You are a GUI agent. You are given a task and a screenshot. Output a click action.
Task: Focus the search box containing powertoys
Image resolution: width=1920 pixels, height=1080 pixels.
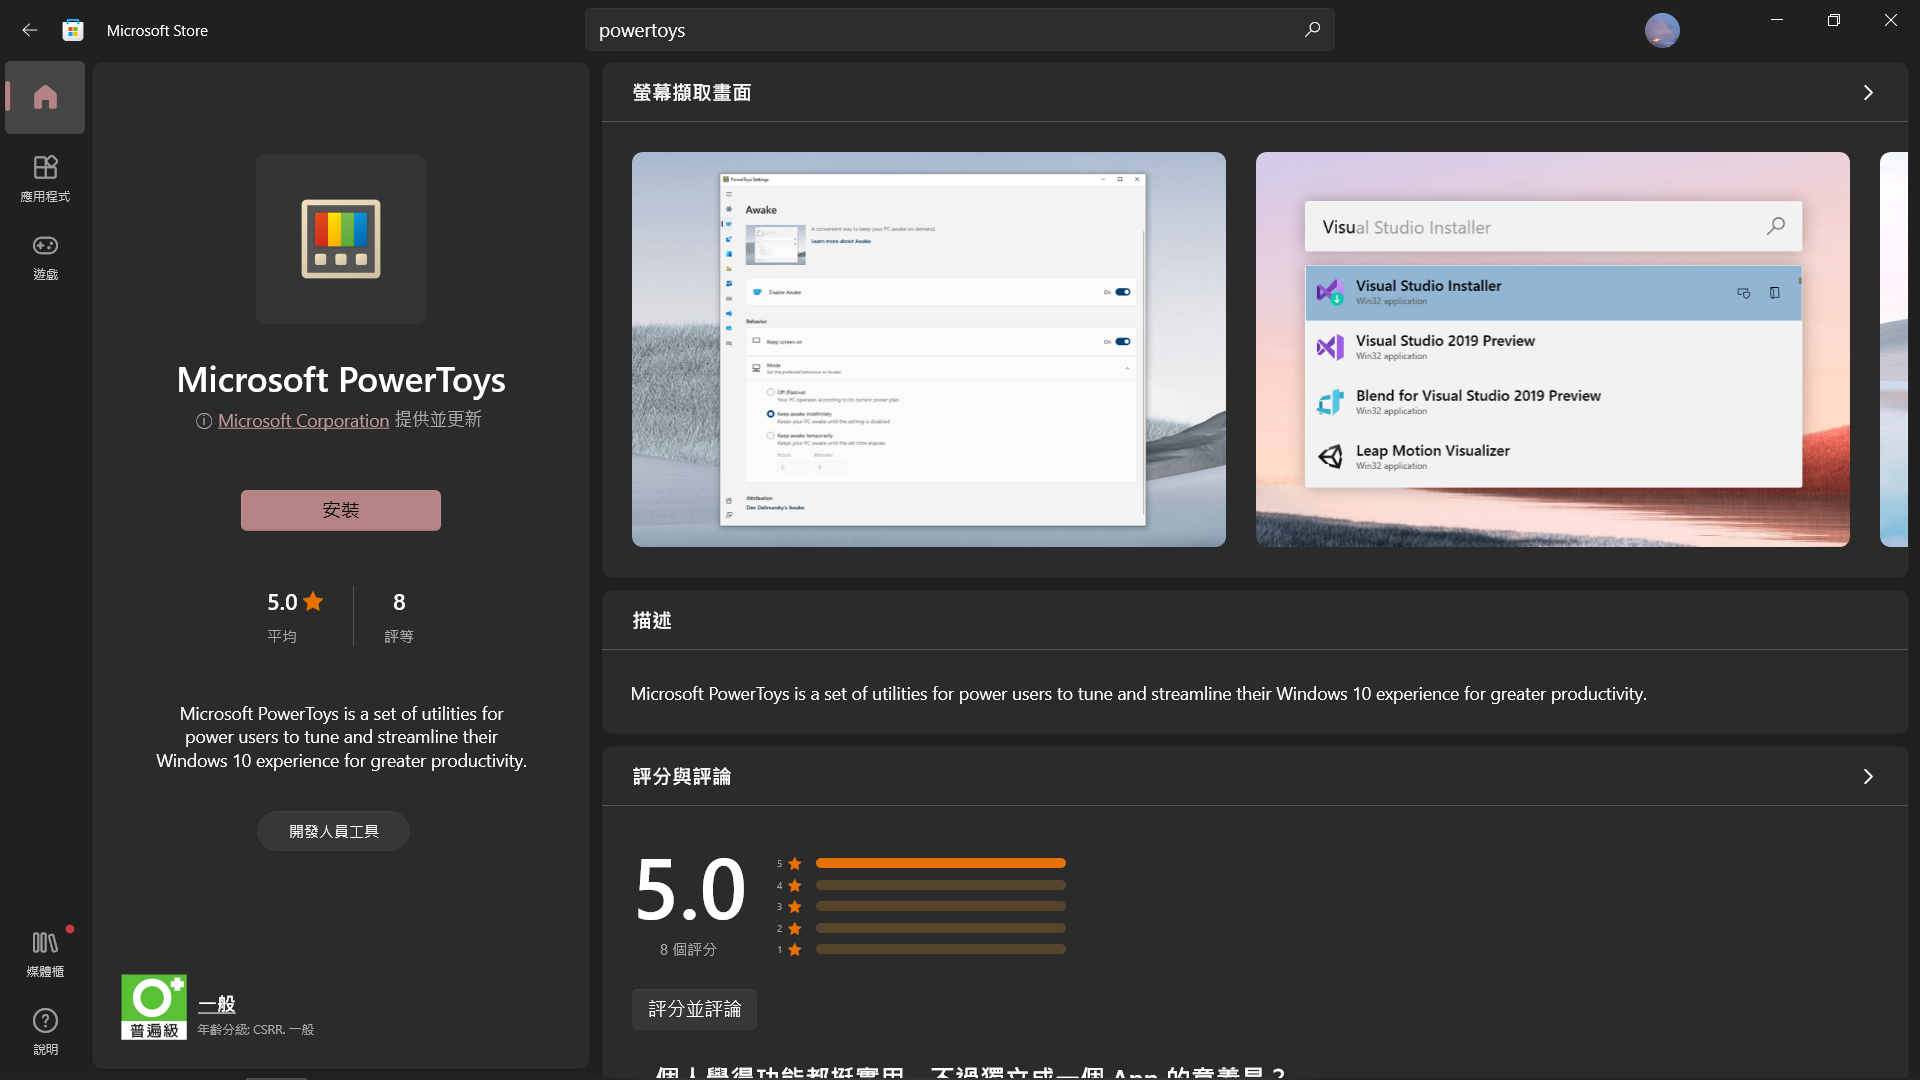[x=960, y=30]
